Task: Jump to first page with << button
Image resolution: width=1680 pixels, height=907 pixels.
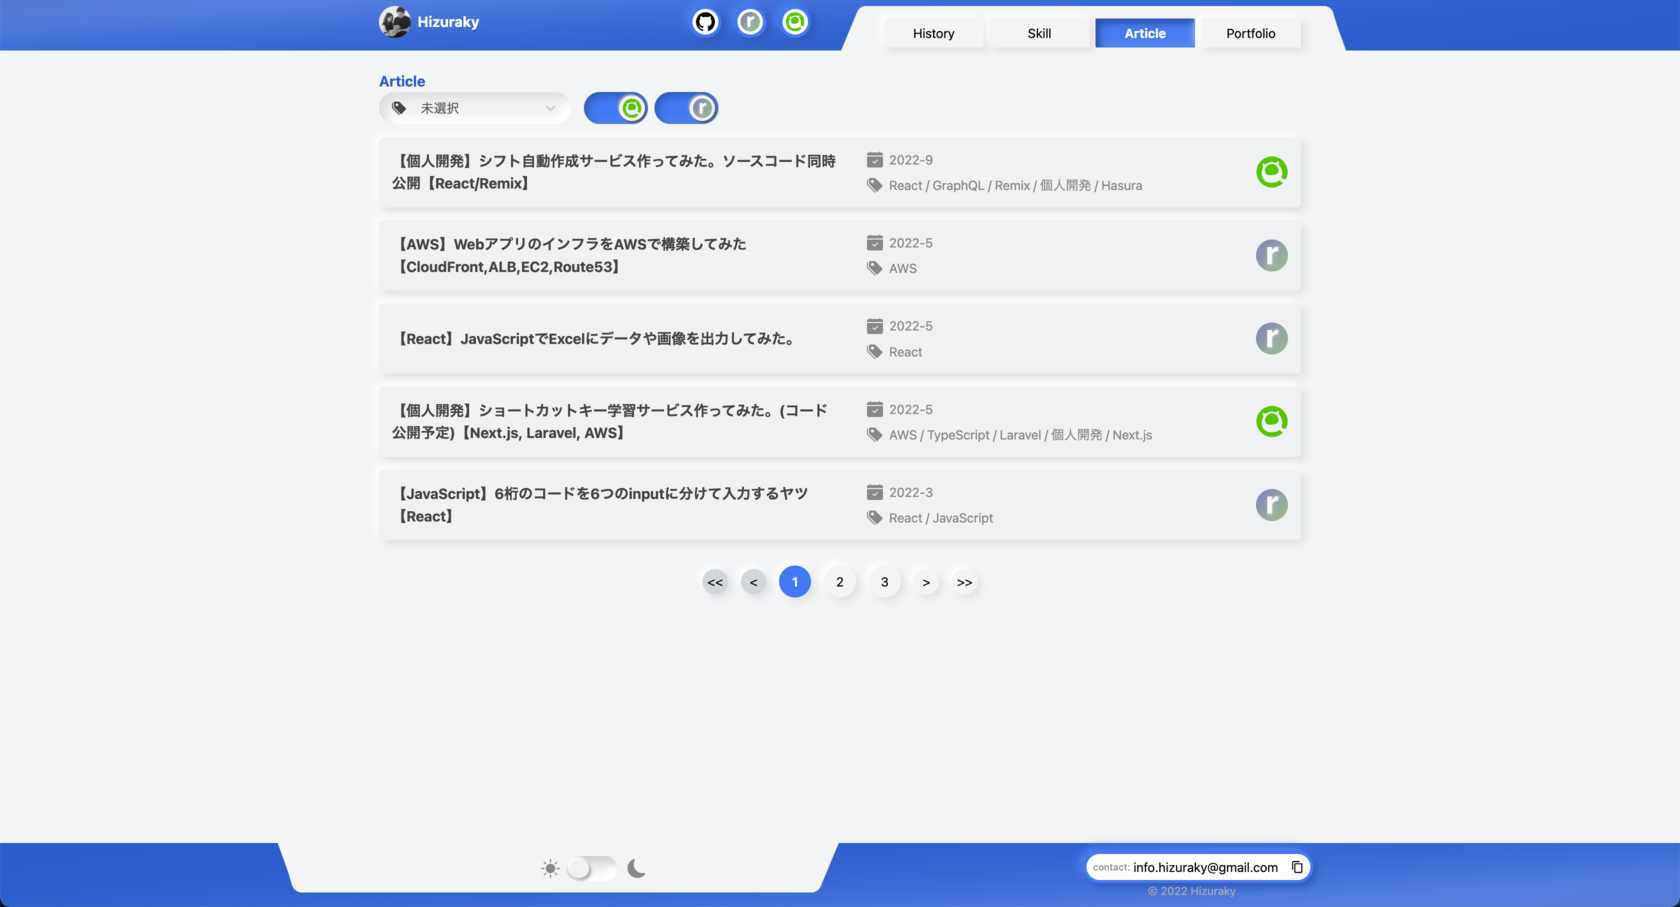Action: click(715, 582)
